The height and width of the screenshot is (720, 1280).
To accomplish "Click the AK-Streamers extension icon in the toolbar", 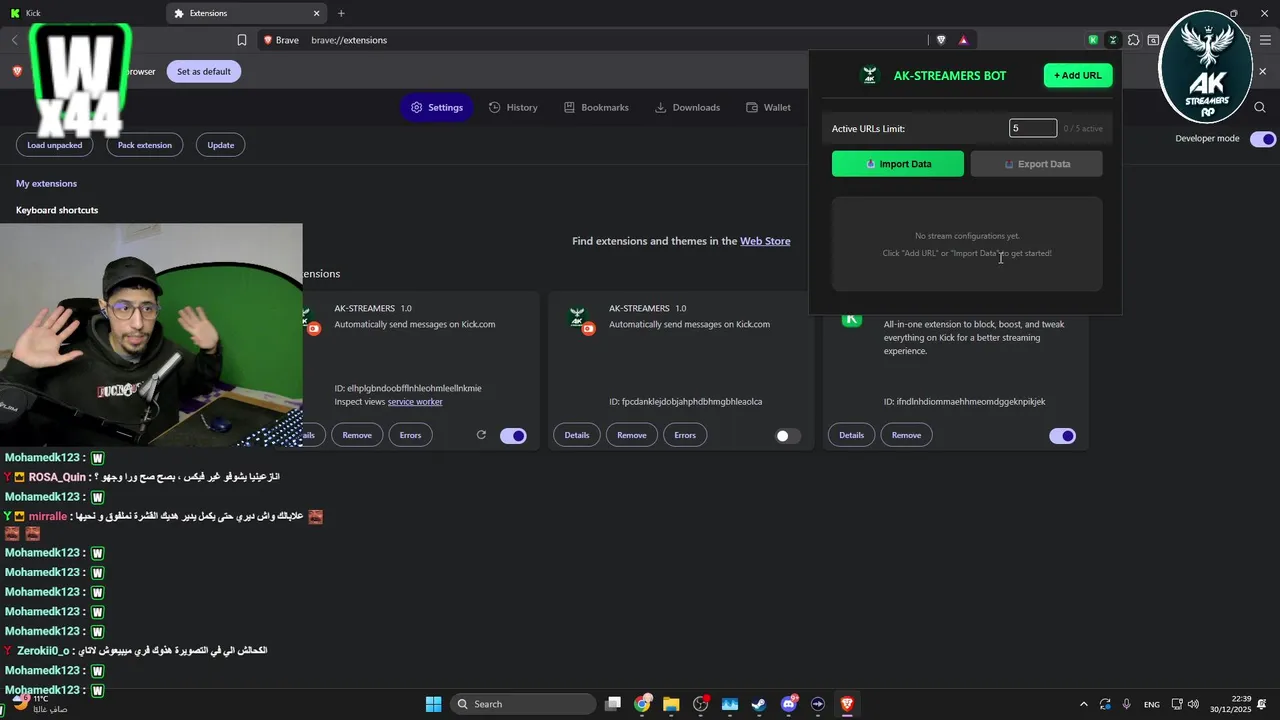I will click(1113, 40).
